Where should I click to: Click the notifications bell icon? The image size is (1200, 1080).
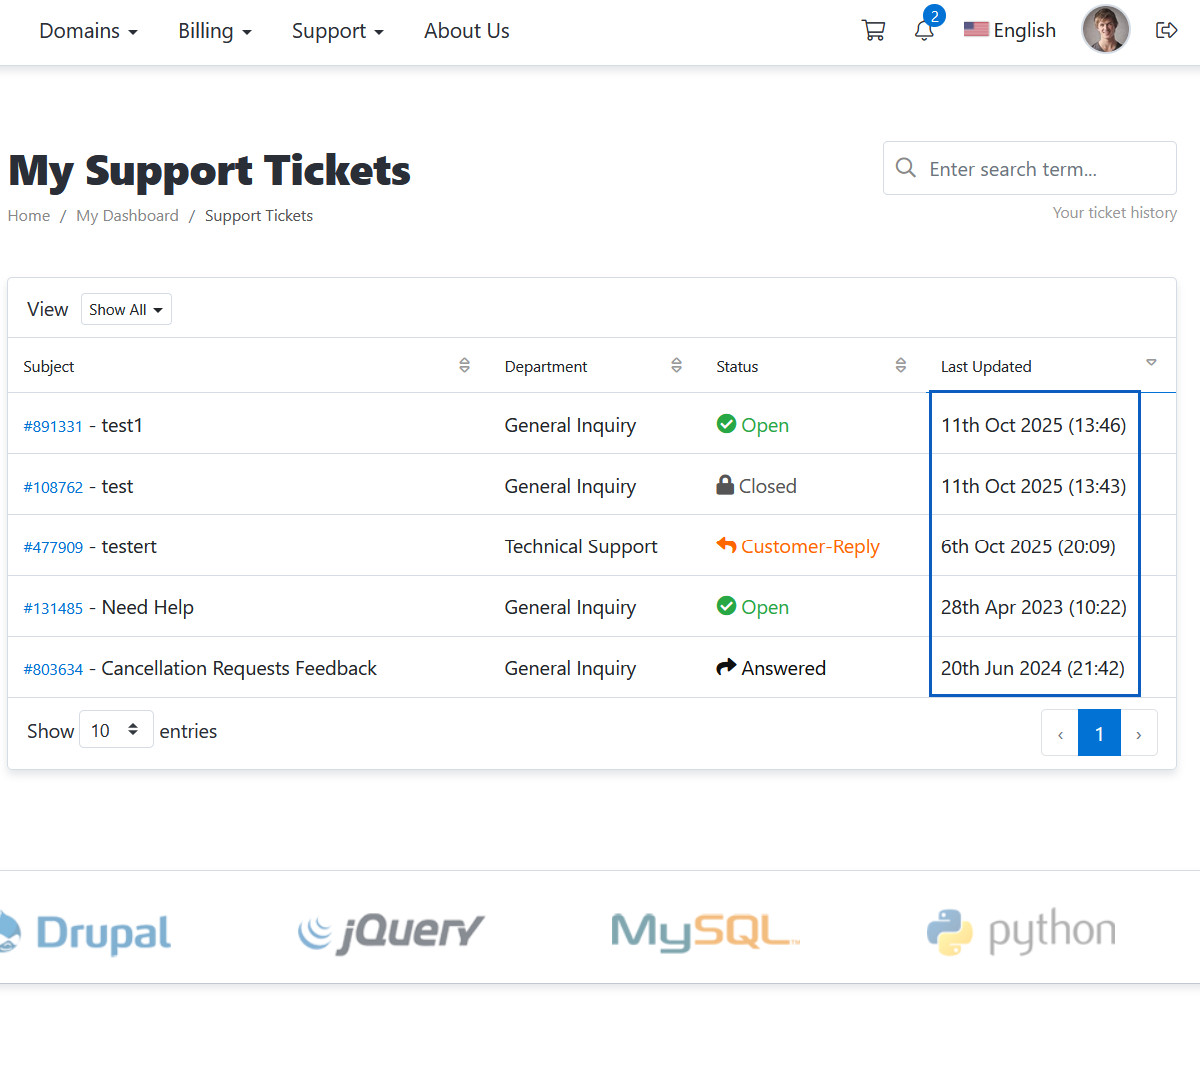point(924,31)
